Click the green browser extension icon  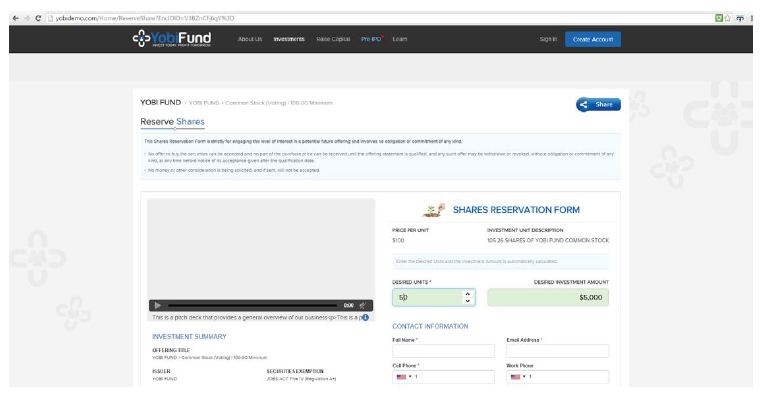(x=721, y=18)
